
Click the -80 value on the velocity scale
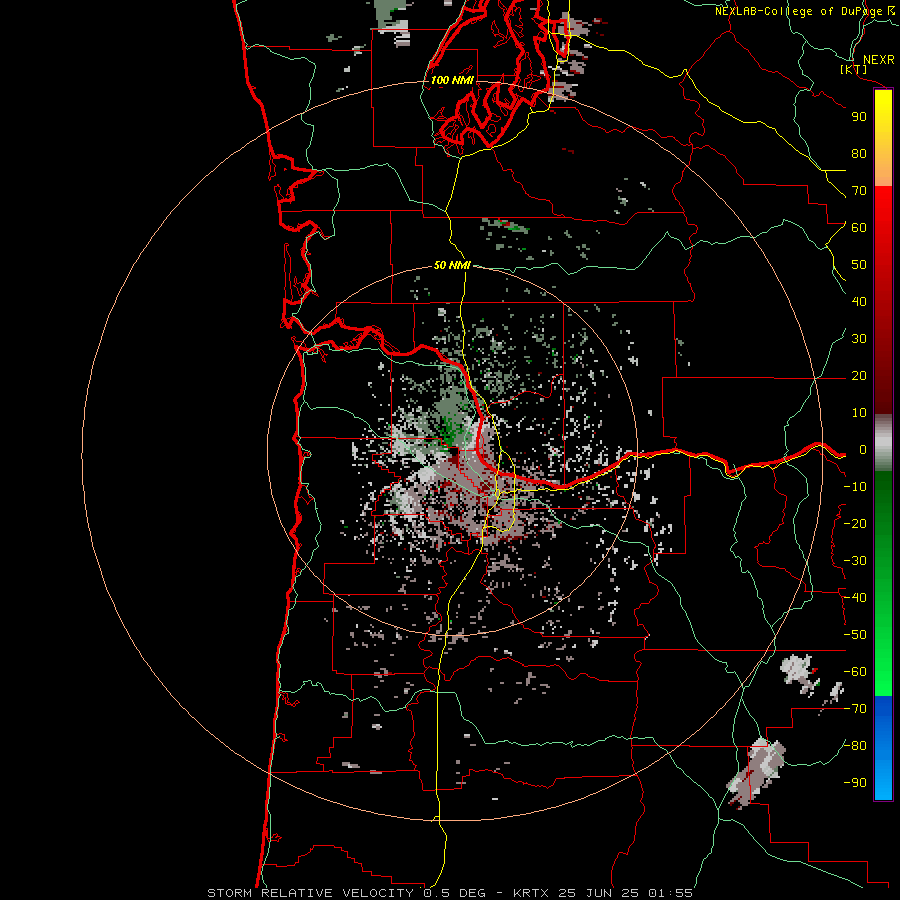coord(855,746)
